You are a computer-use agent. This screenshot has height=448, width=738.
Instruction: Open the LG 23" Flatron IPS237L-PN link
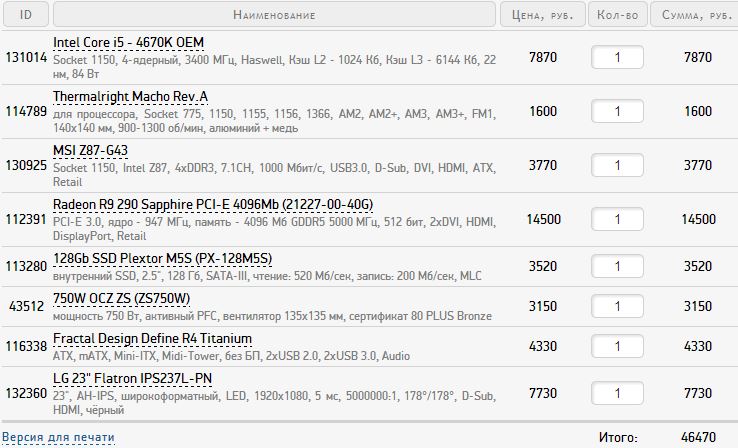click(x=132, y=379)
